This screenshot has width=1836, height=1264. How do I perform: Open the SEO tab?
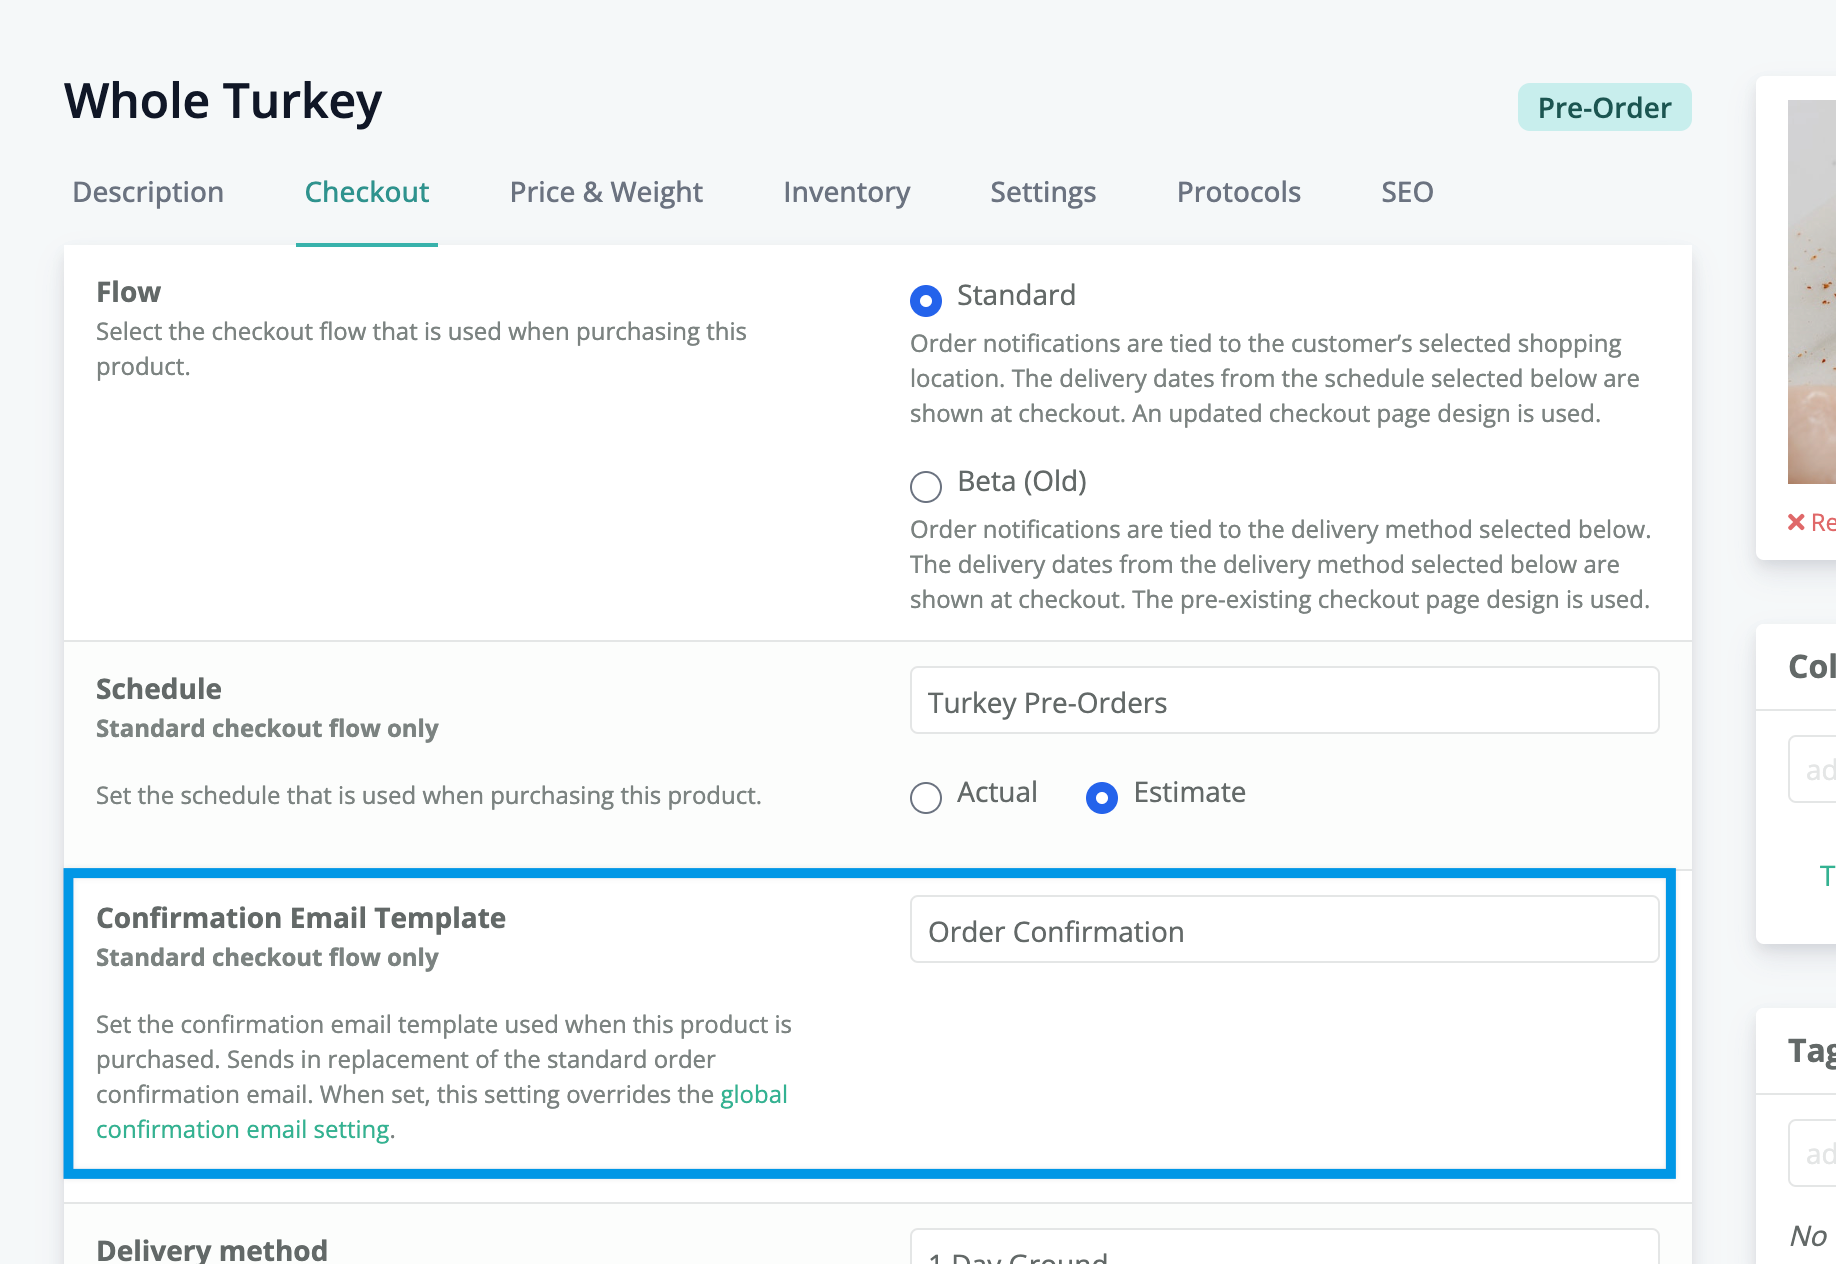(x=1407, y=192)
